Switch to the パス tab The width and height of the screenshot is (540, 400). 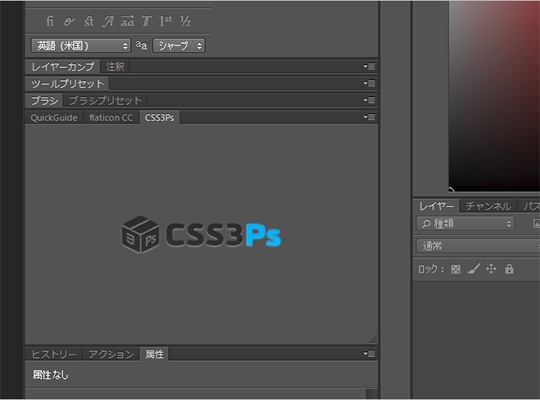(x=530, y=206)
